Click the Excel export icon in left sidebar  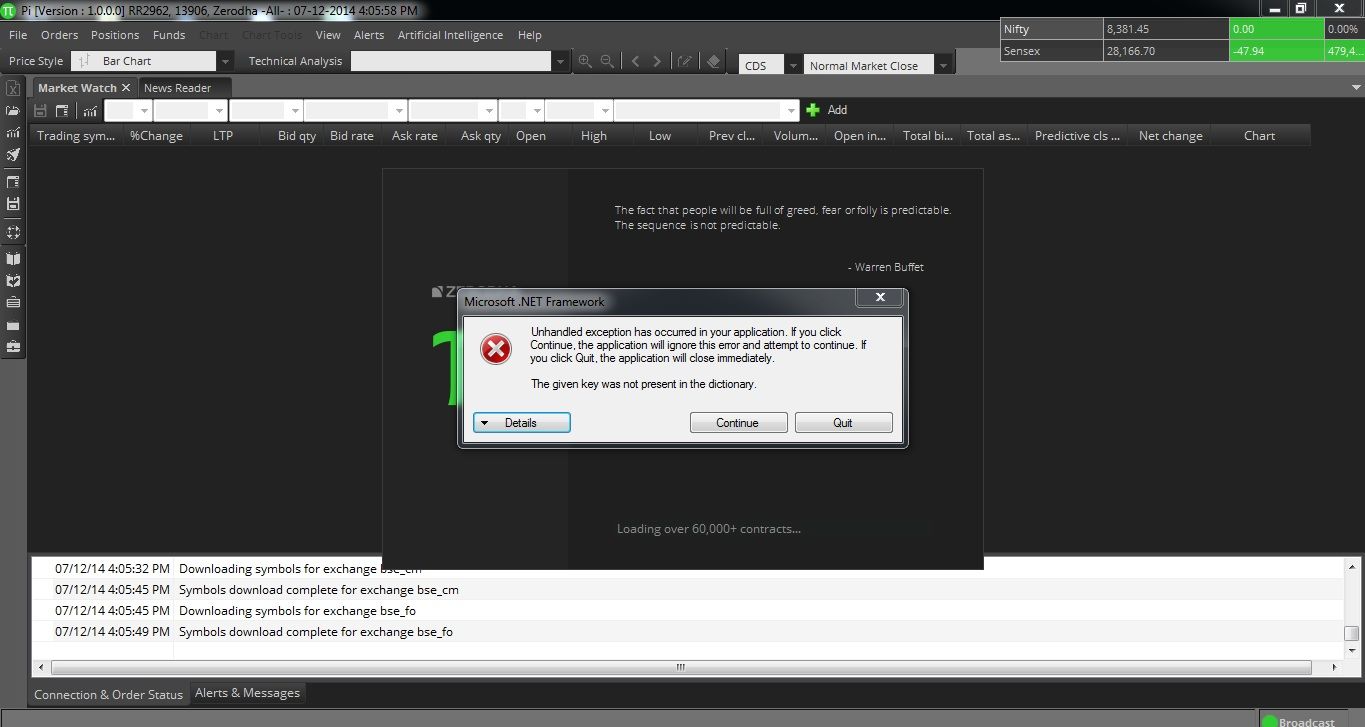13,89
